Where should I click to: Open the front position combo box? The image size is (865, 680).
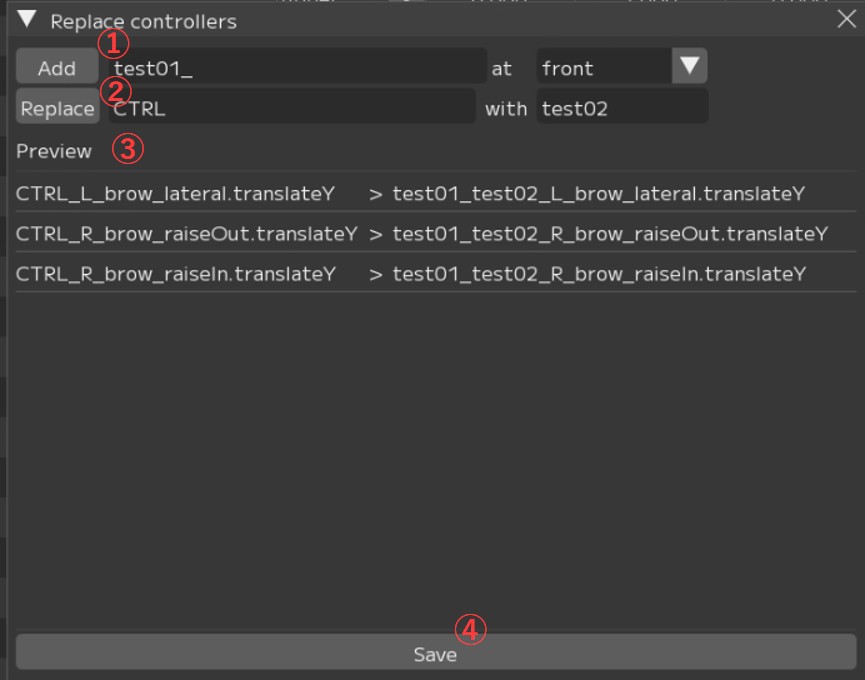(605, 68)
